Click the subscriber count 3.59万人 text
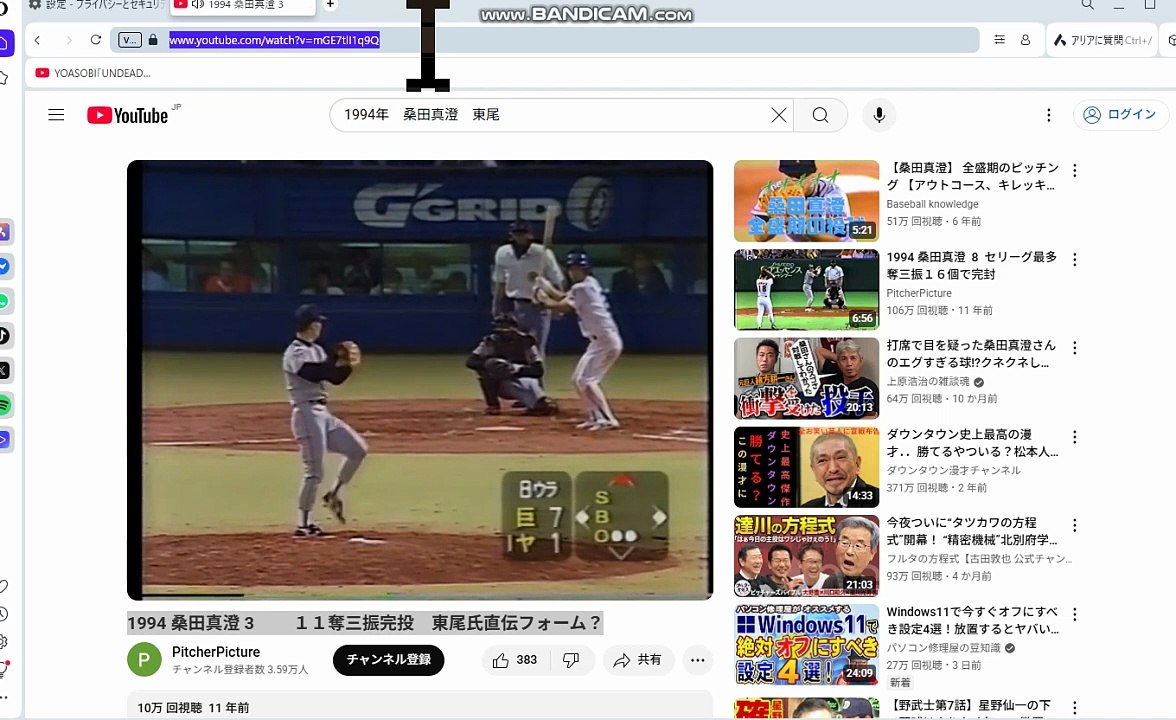This screenshot has height=720, width=1176. 240,669
